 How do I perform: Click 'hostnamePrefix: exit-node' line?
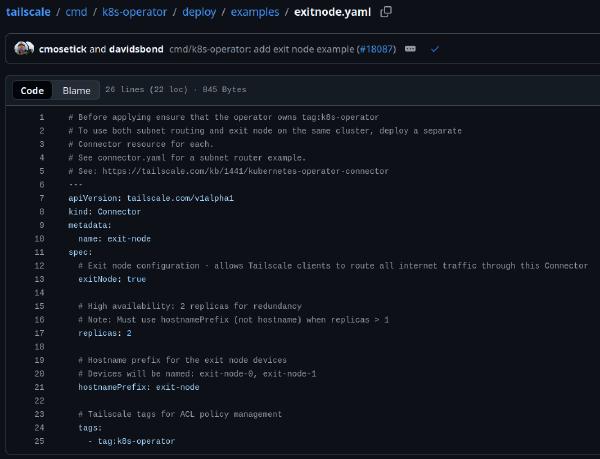(139, 387)
